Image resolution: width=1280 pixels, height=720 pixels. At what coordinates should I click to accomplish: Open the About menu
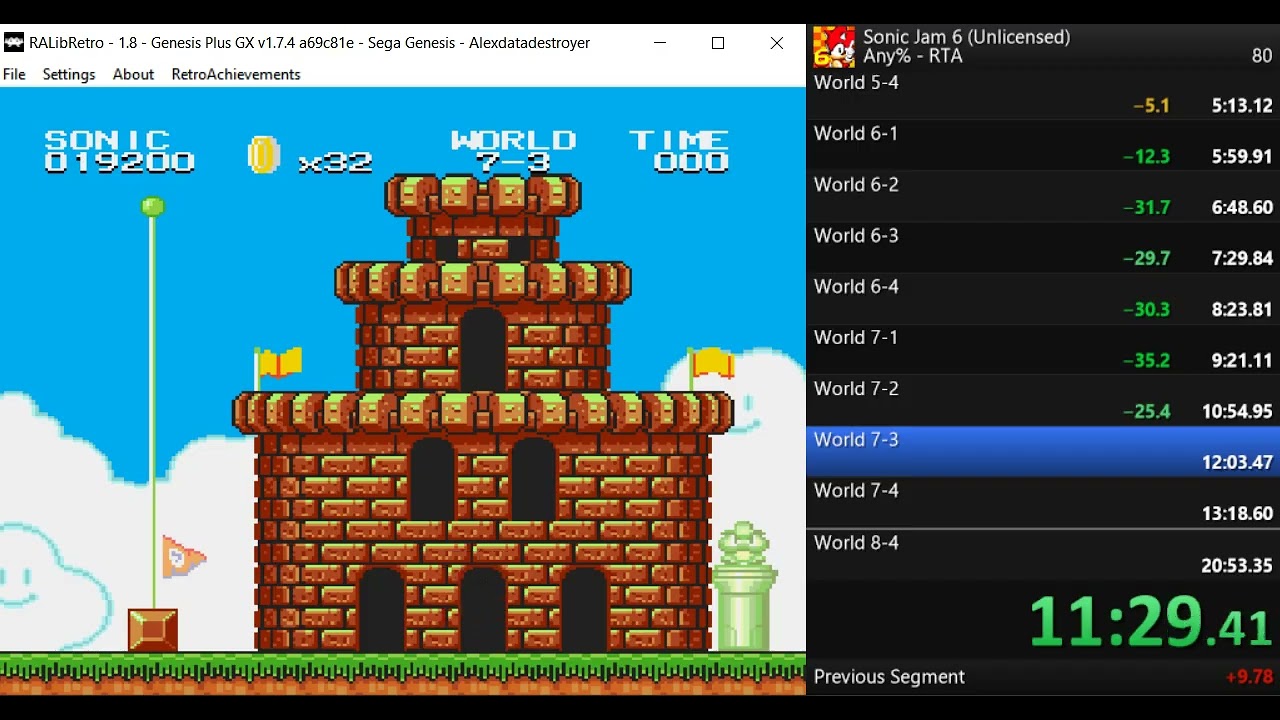(x=133, y=74)
